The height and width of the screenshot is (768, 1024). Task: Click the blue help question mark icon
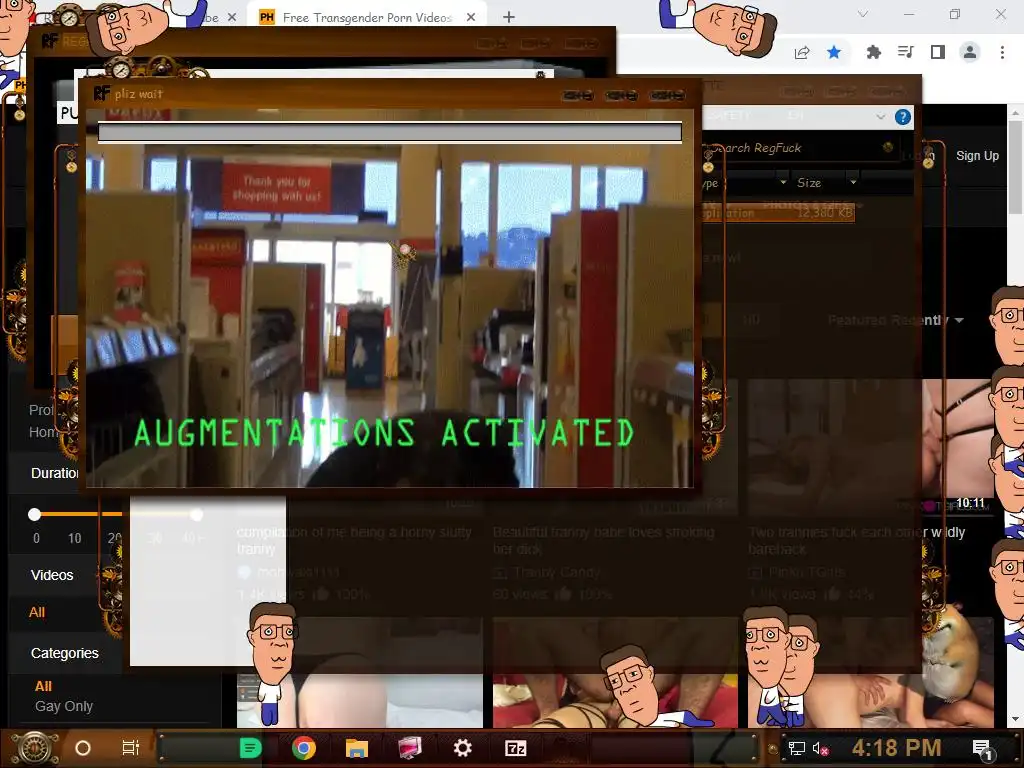pyautogui.click(x=903, y=117)
